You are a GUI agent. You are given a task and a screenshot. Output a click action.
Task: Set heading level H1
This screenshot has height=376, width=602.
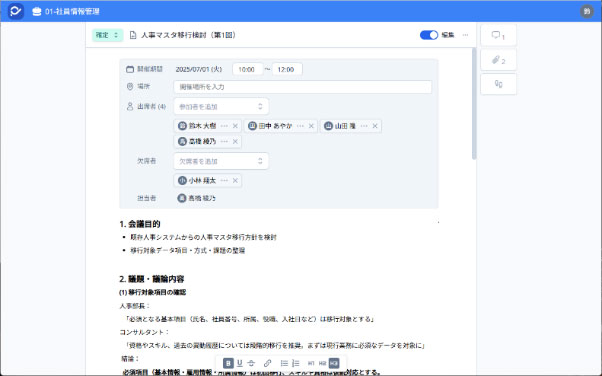(x=311, y=363)
